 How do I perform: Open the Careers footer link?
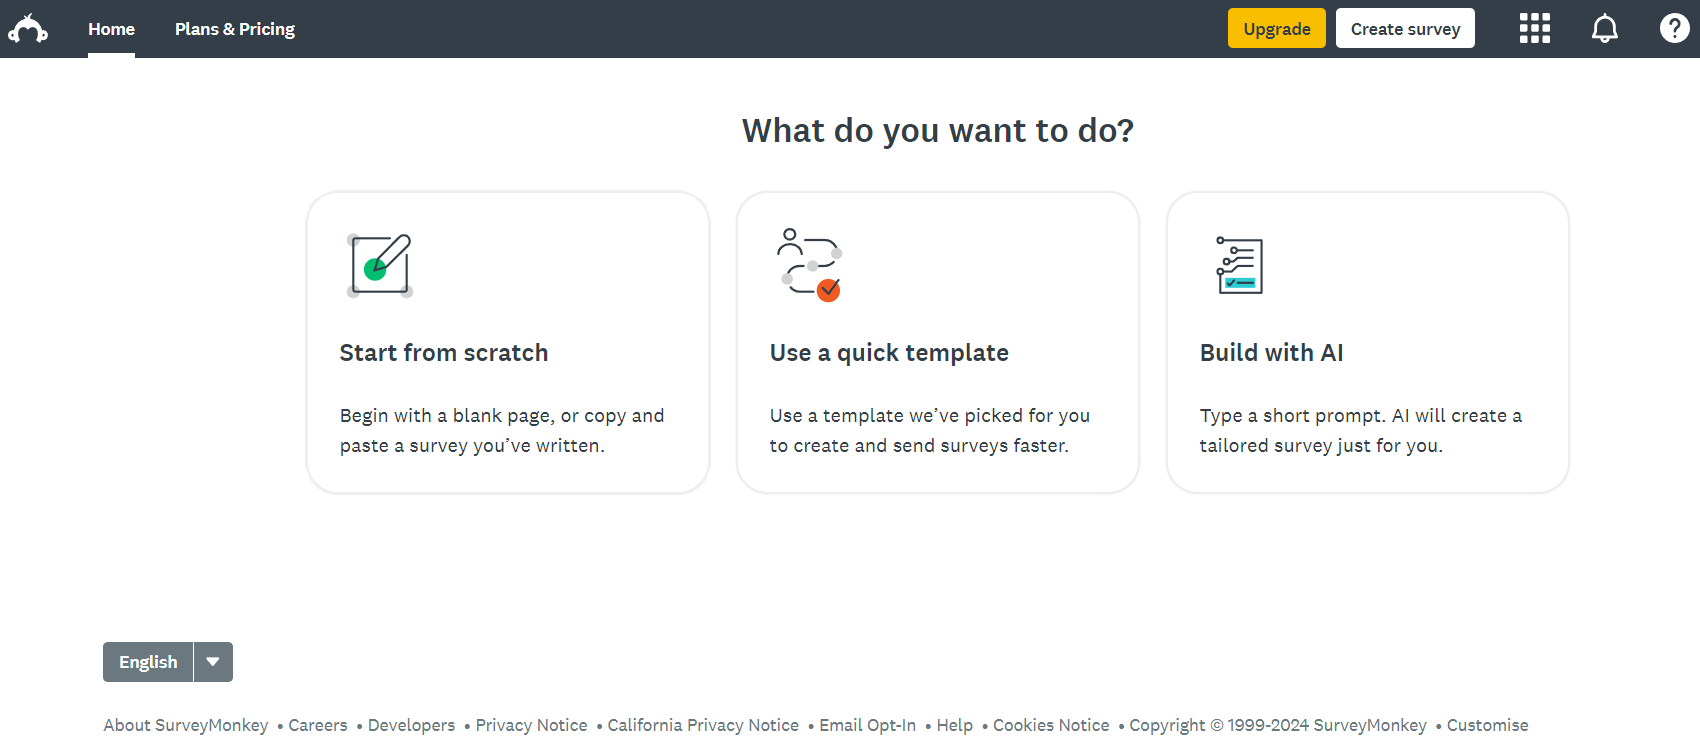pos(318,725)
